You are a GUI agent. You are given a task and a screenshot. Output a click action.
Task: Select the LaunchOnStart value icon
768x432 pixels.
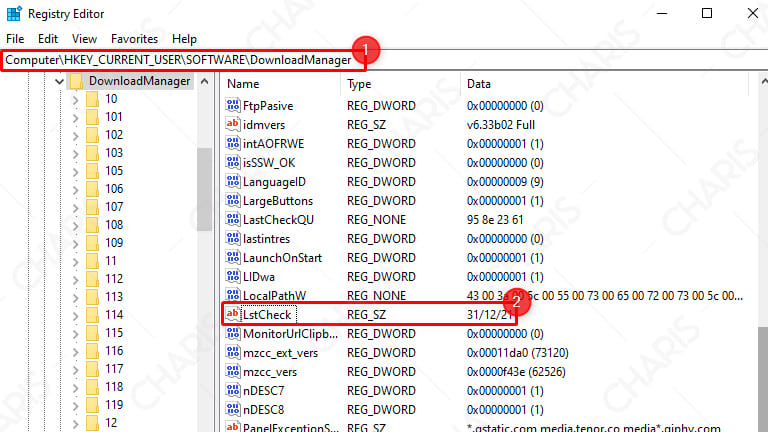233,257
